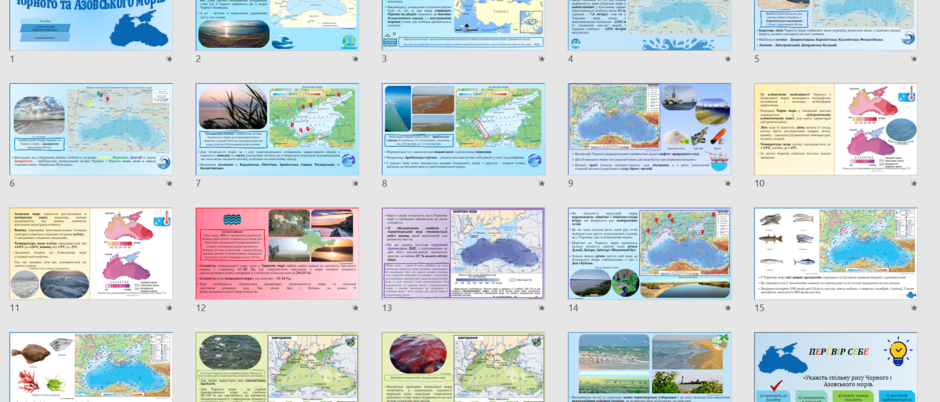The height and width of the screenshot is (402, 940).
Task: Click the slide number label '6'
Action: [12, 183]
